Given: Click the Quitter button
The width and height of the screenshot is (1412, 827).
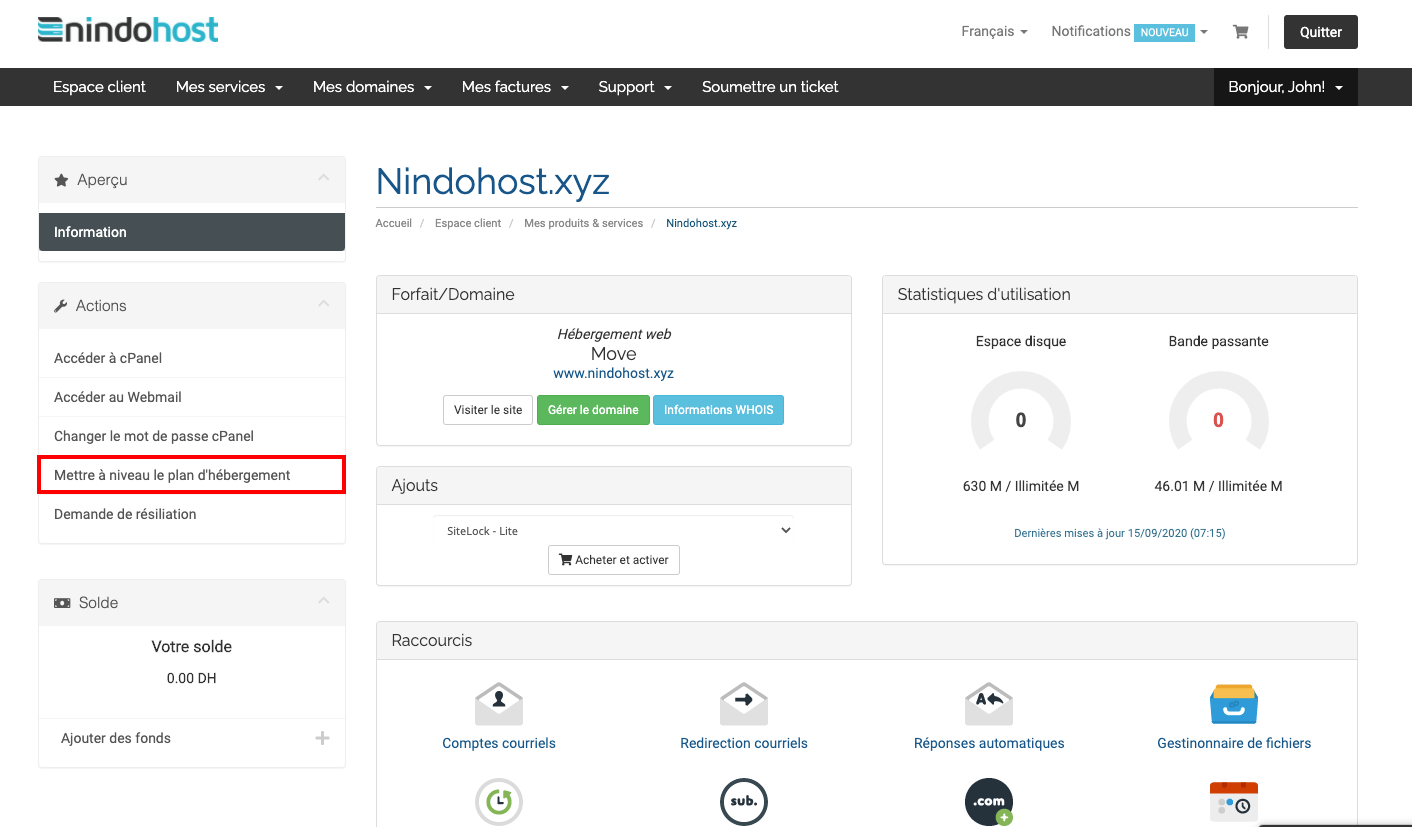Looking at the screenshot, I should point(1320,32).
